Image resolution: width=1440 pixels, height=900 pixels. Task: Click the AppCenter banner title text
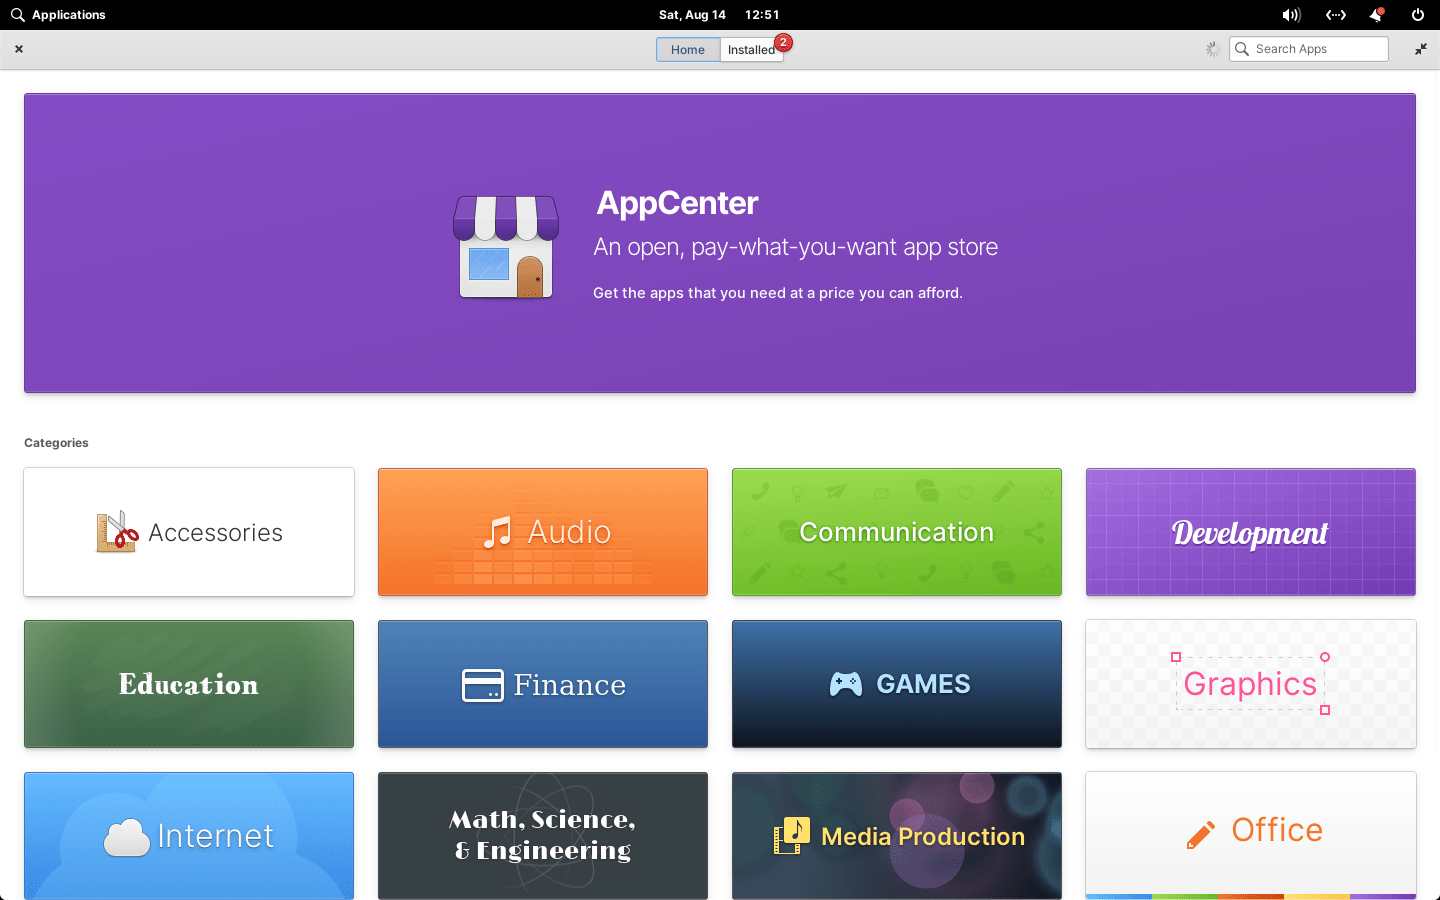tap(677, 203)
